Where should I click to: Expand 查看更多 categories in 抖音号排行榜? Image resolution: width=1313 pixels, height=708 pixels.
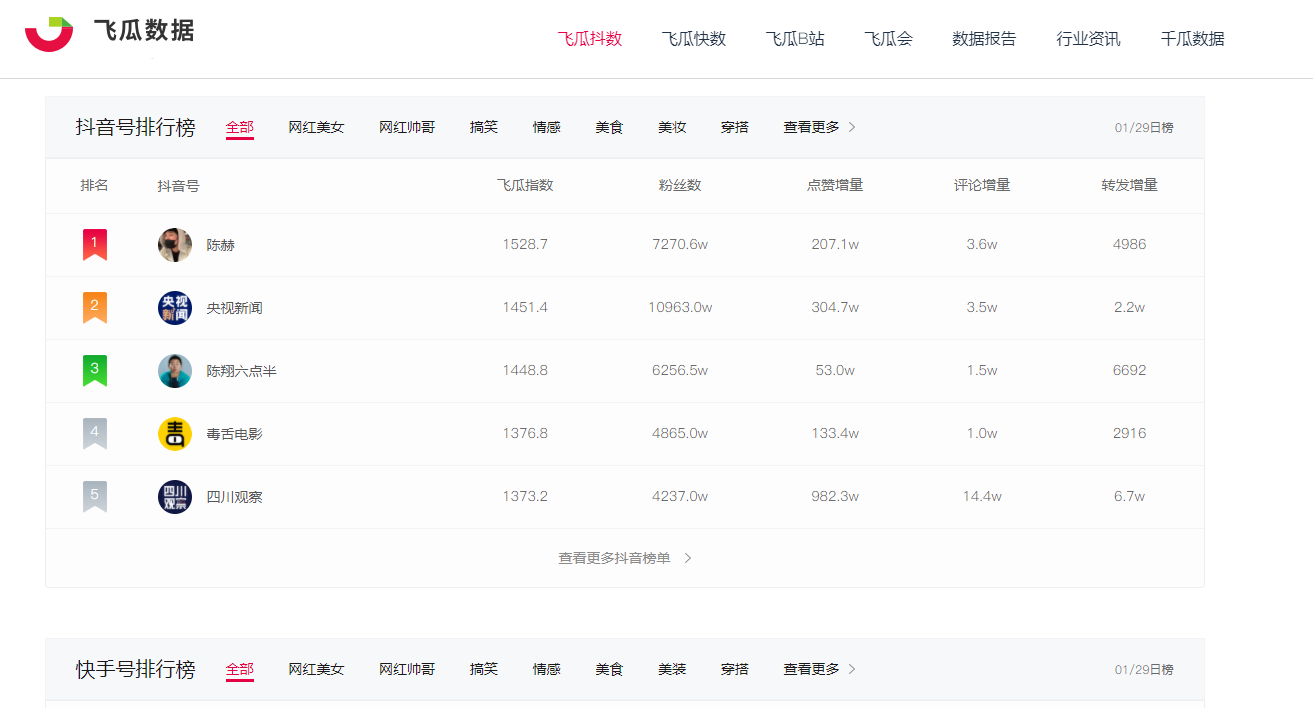point(819,127)
